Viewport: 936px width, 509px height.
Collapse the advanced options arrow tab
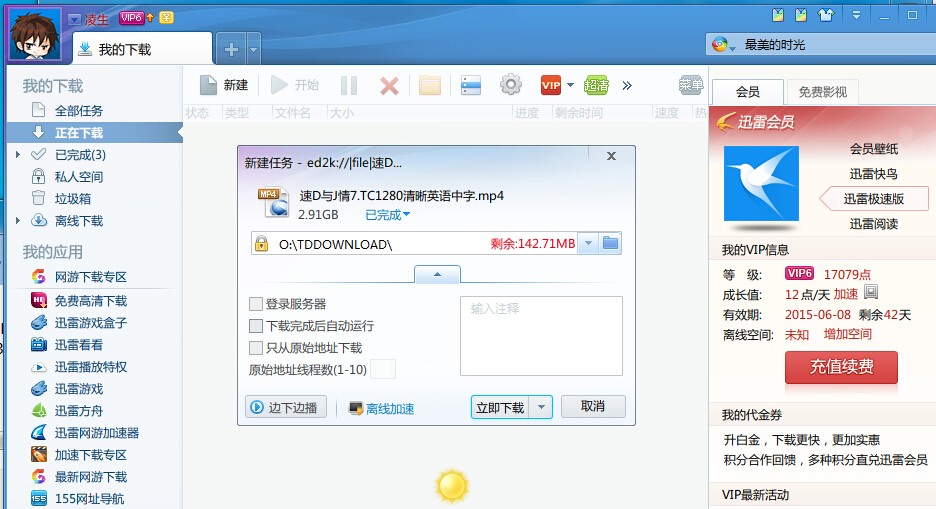click(437, 274)
